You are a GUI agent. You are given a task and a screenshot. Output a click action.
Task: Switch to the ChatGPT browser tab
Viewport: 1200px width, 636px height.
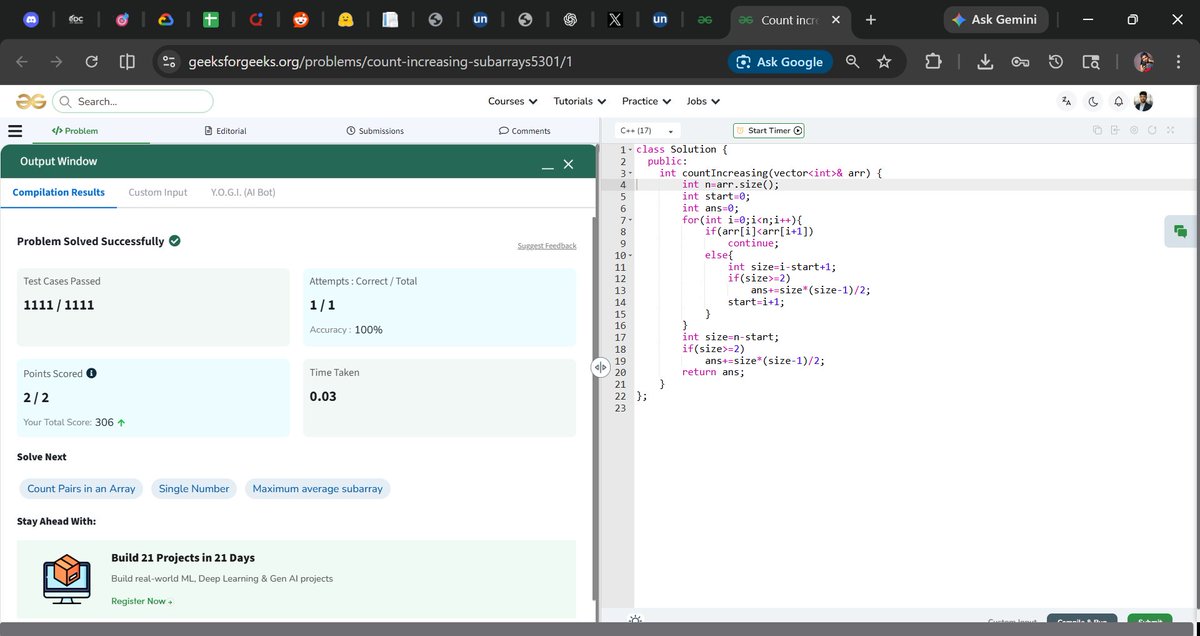pyautogui.click(x=570, y=20)
